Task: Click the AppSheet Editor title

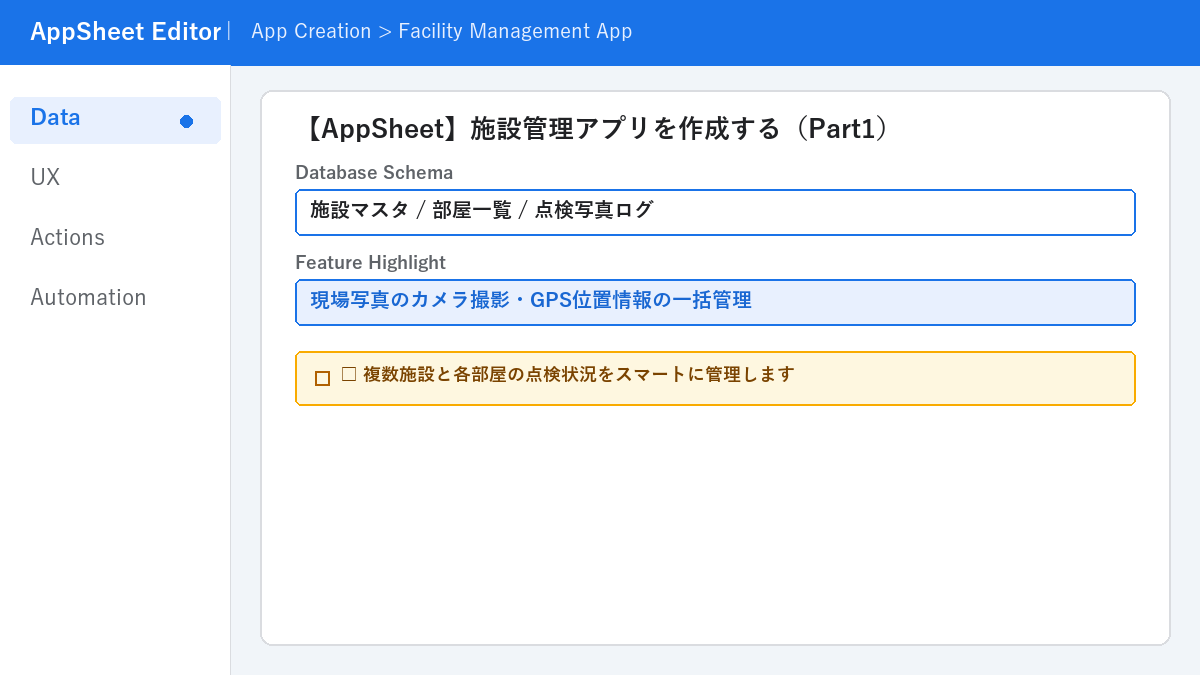Action: coord(125,32)
